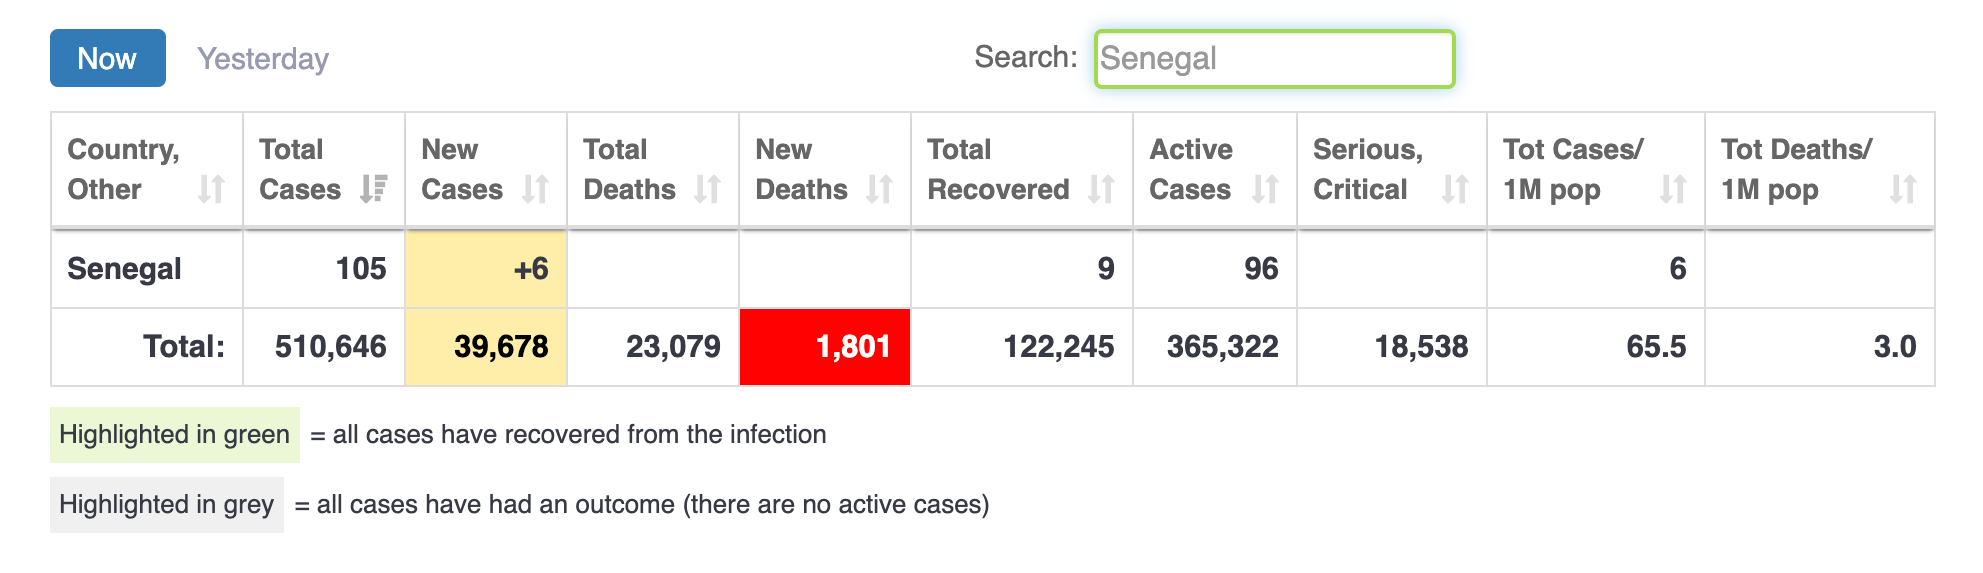Click the Serious, Critical sort arrows
The image size is (1983, 573).
(x=1456, y=189)
